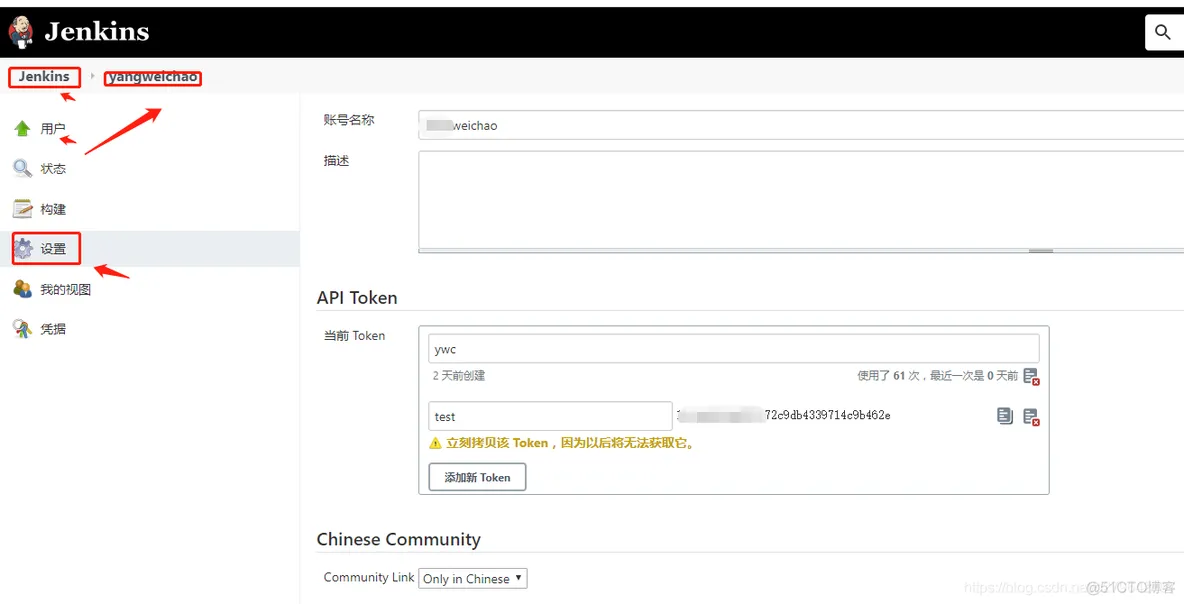Click the ywc token name field

click(x=733, y=349)
